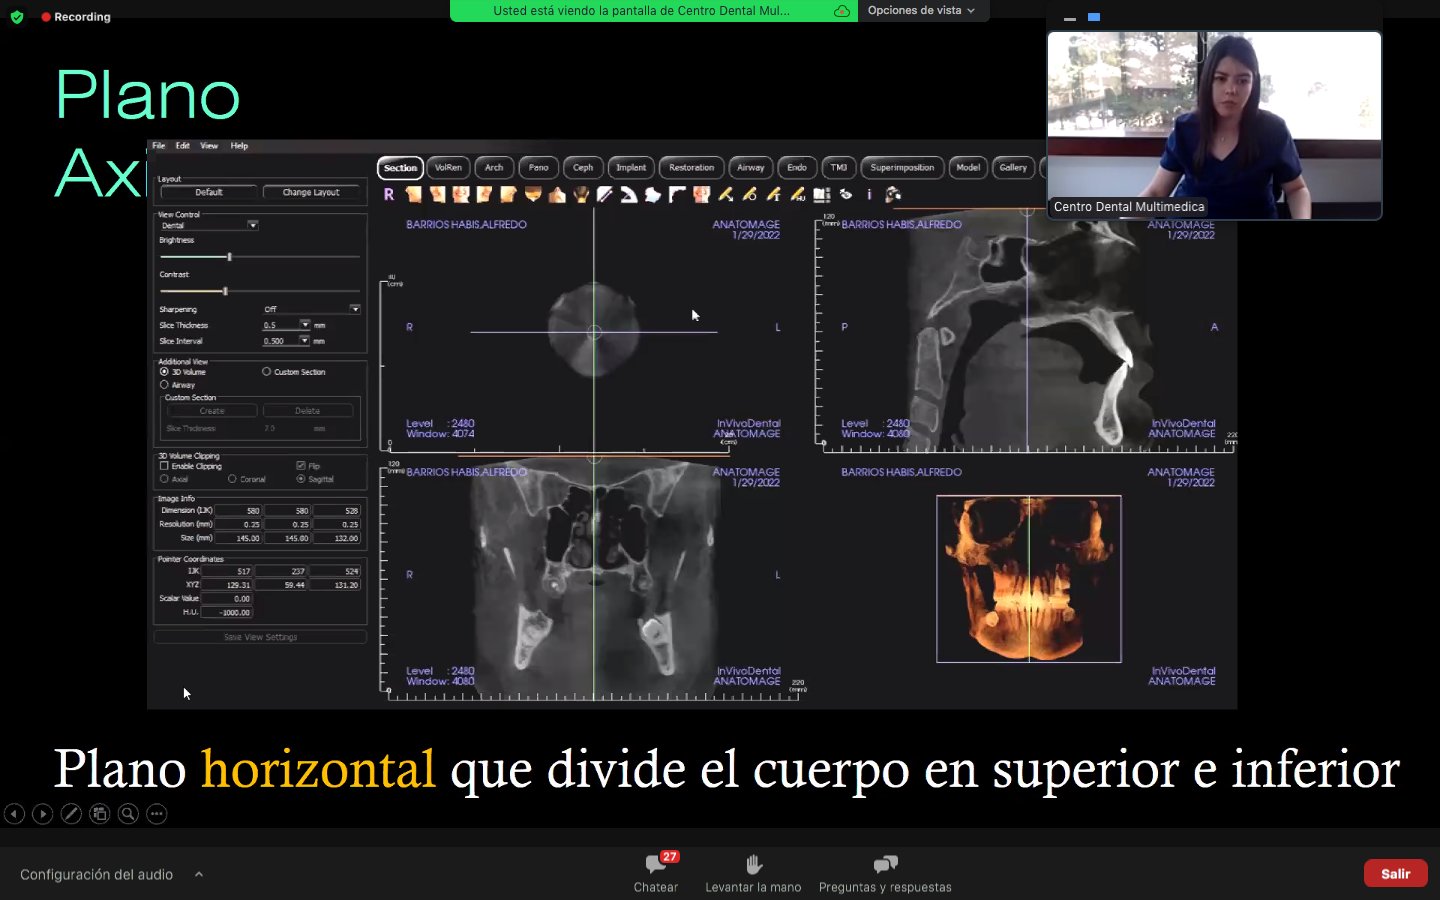This screenshot has height=900, width=1440.
Task: Toggle the Flip checkbox
Action: point(300,466)
